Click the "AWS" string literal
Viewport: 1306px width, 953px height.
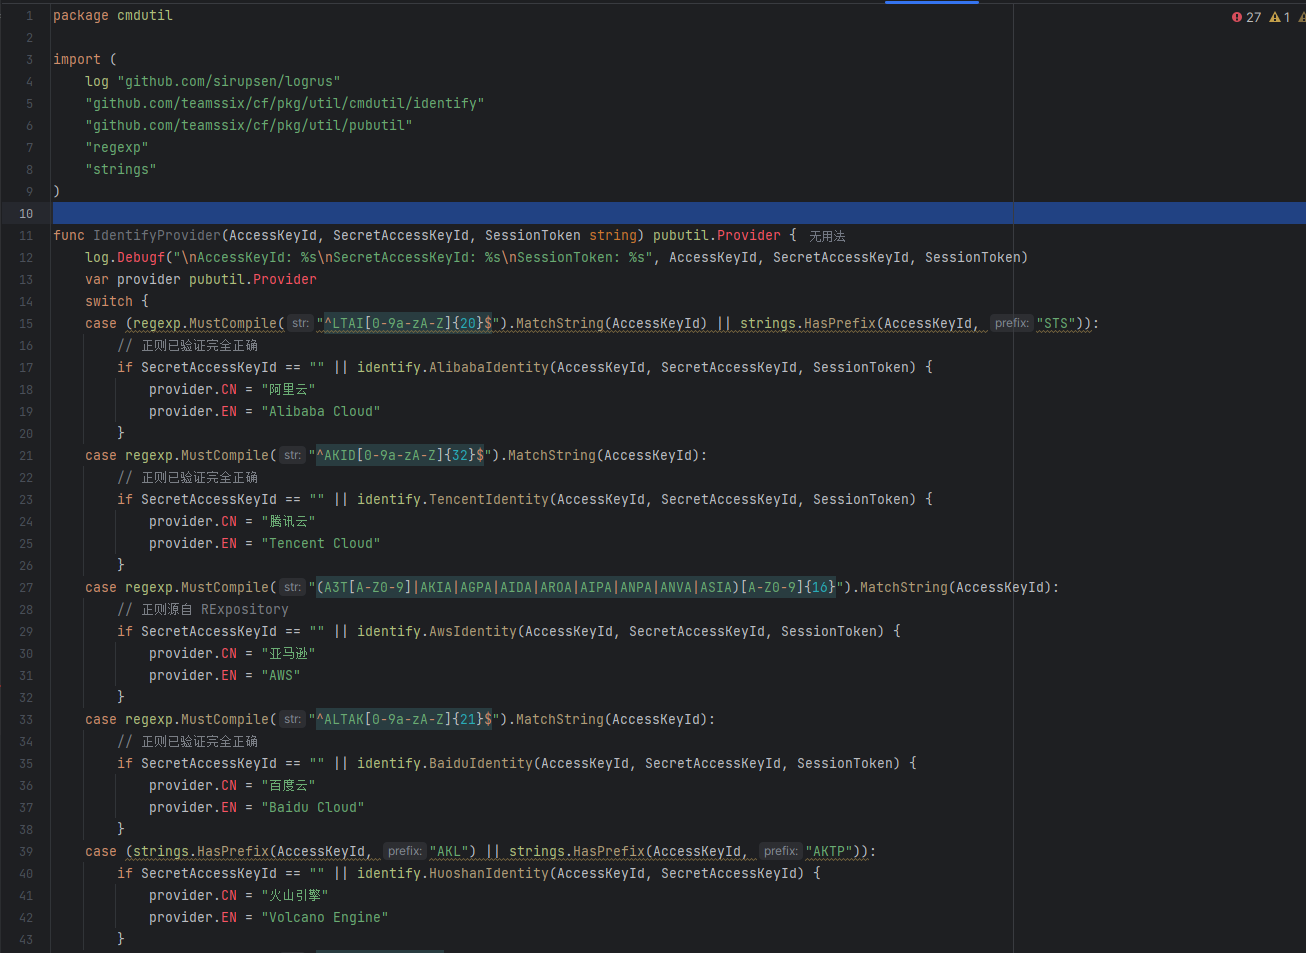click(281, 675)
